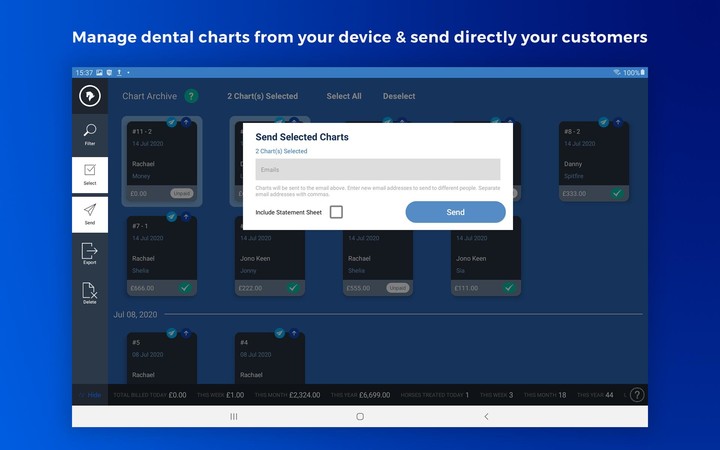
Task: Toggle paid checkmark on £333.00 Danny chart
Action: pos(617,193)
